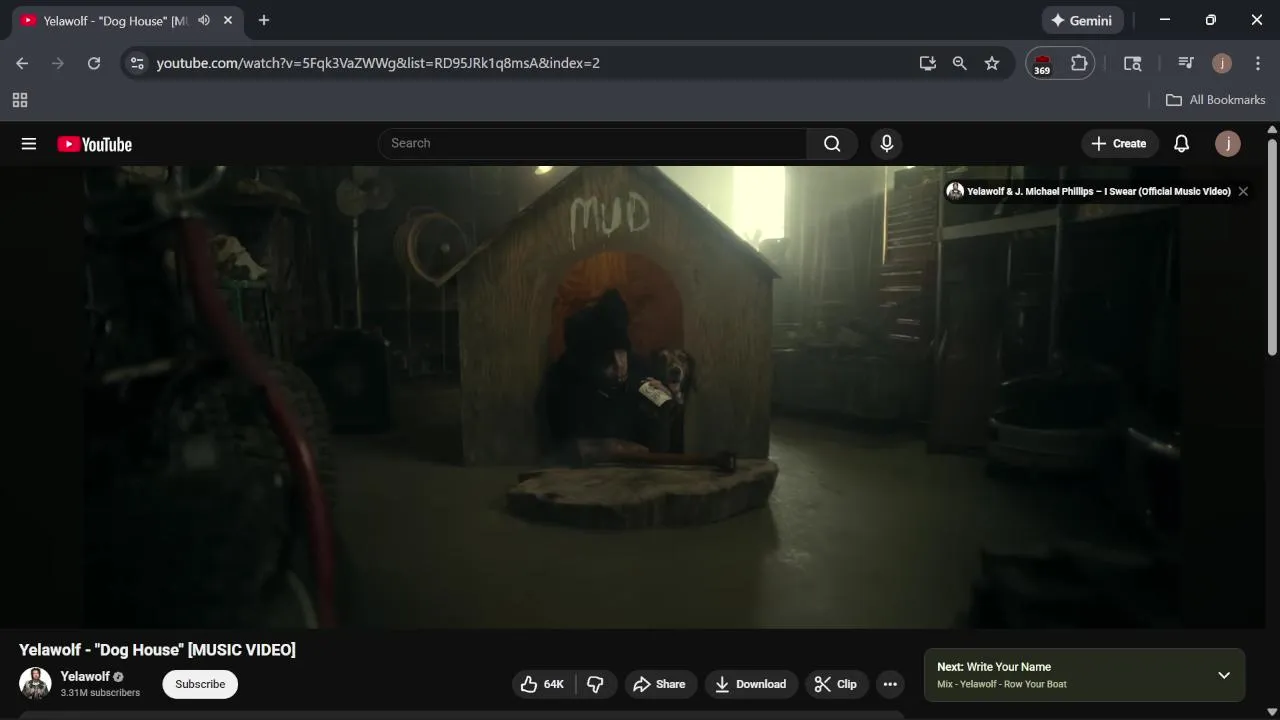The image size is (1280, 720).
Task: Open the Yelawolf channel avatar
Action: click(x=35, y=684)
